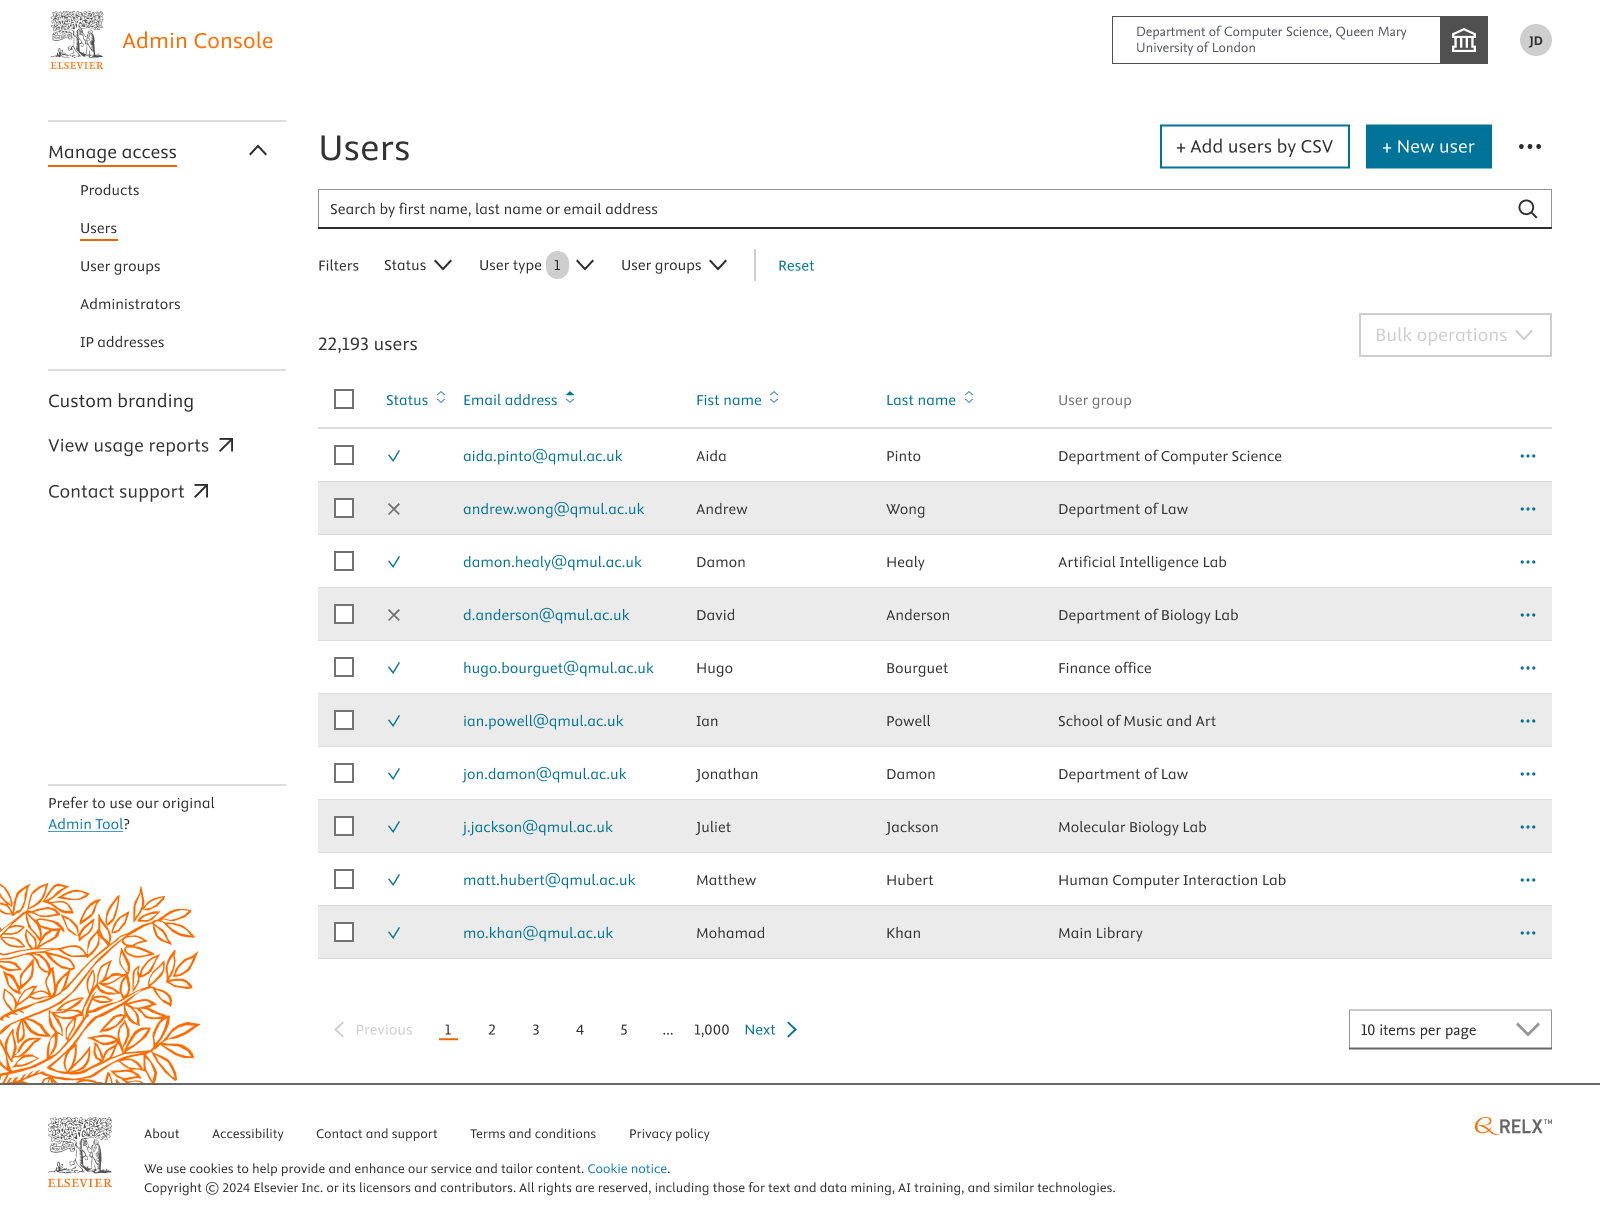
Task: Select the checkbox for Hugo Bourguet
Action: [x=344, y=667]
